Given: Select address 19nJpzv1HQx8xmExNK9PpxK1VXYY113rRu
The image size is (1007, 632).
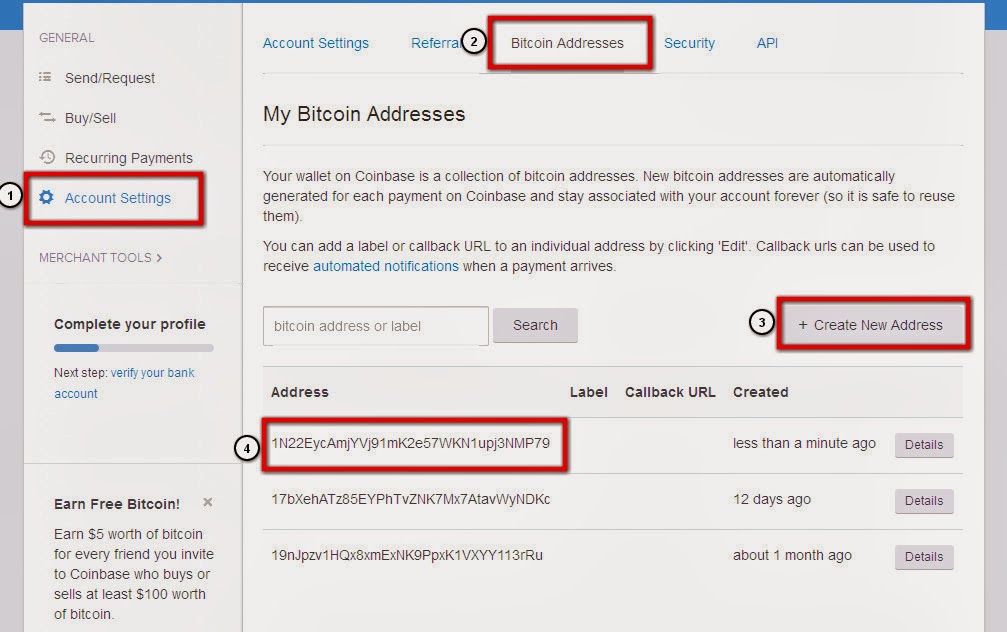Looking at the screenshot, I should [x=407, y=555].
